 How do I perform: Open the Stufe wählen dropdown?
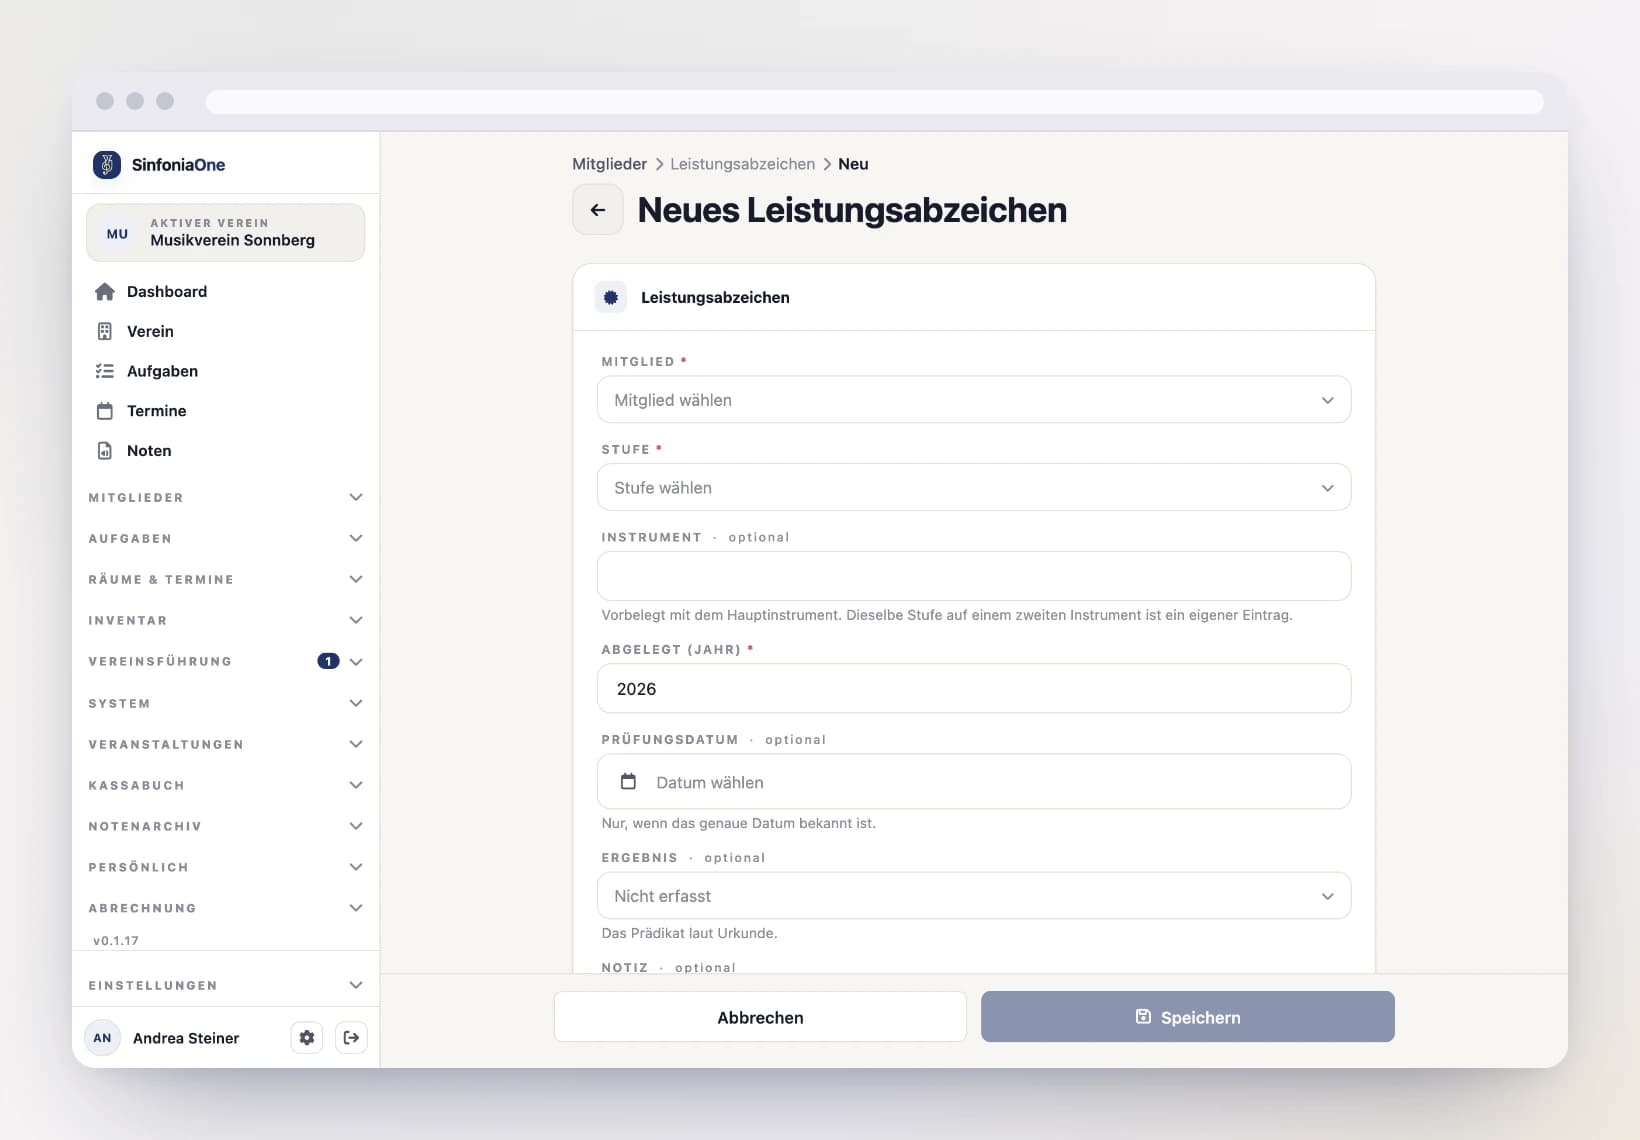pos(974,488)
